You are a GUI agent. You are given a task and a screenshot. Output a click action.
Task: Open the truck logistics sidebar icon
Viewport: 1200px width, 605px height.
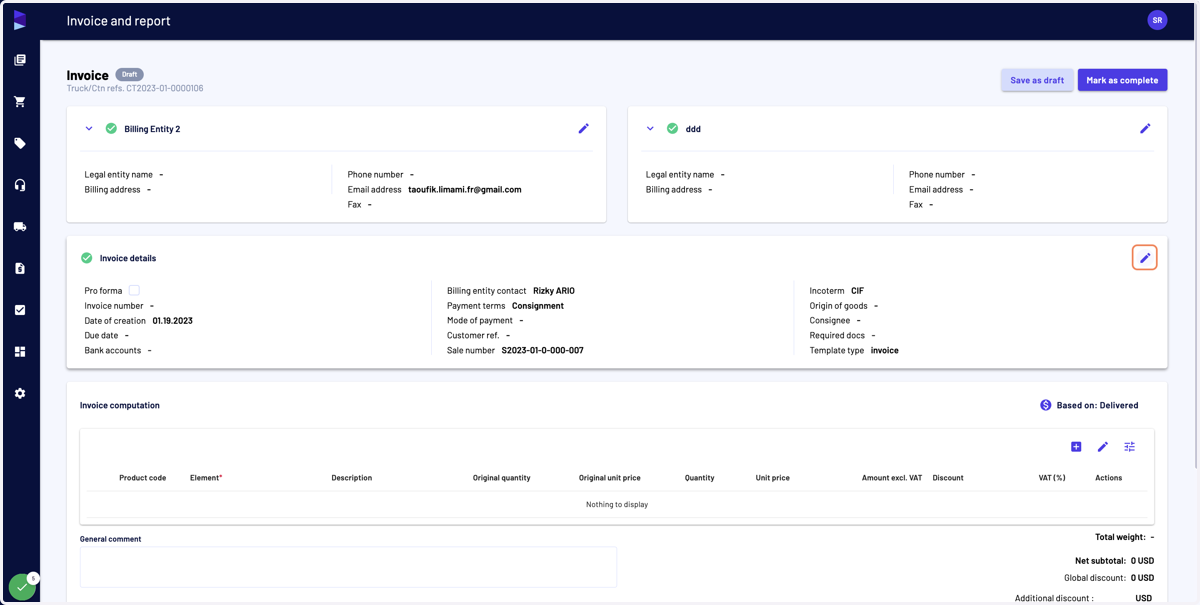tap(20, 227)
